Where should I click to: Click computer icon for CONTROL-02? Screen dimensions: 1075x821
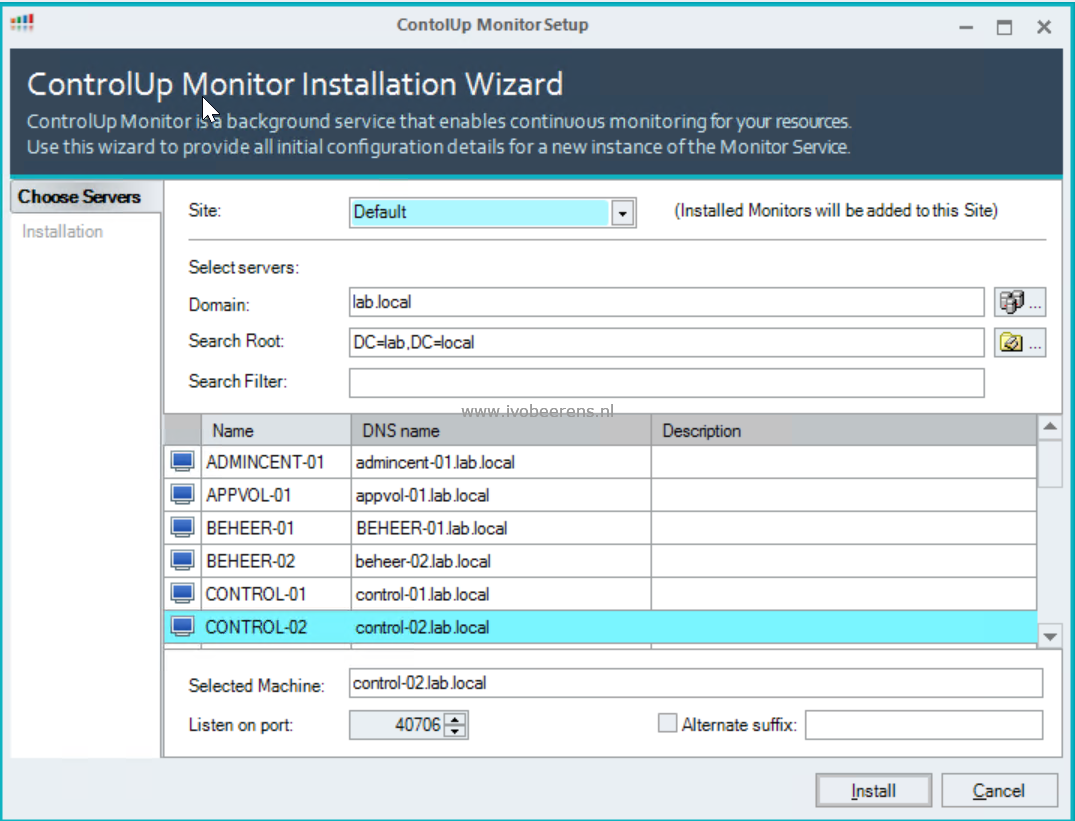(x=182, y=626)
